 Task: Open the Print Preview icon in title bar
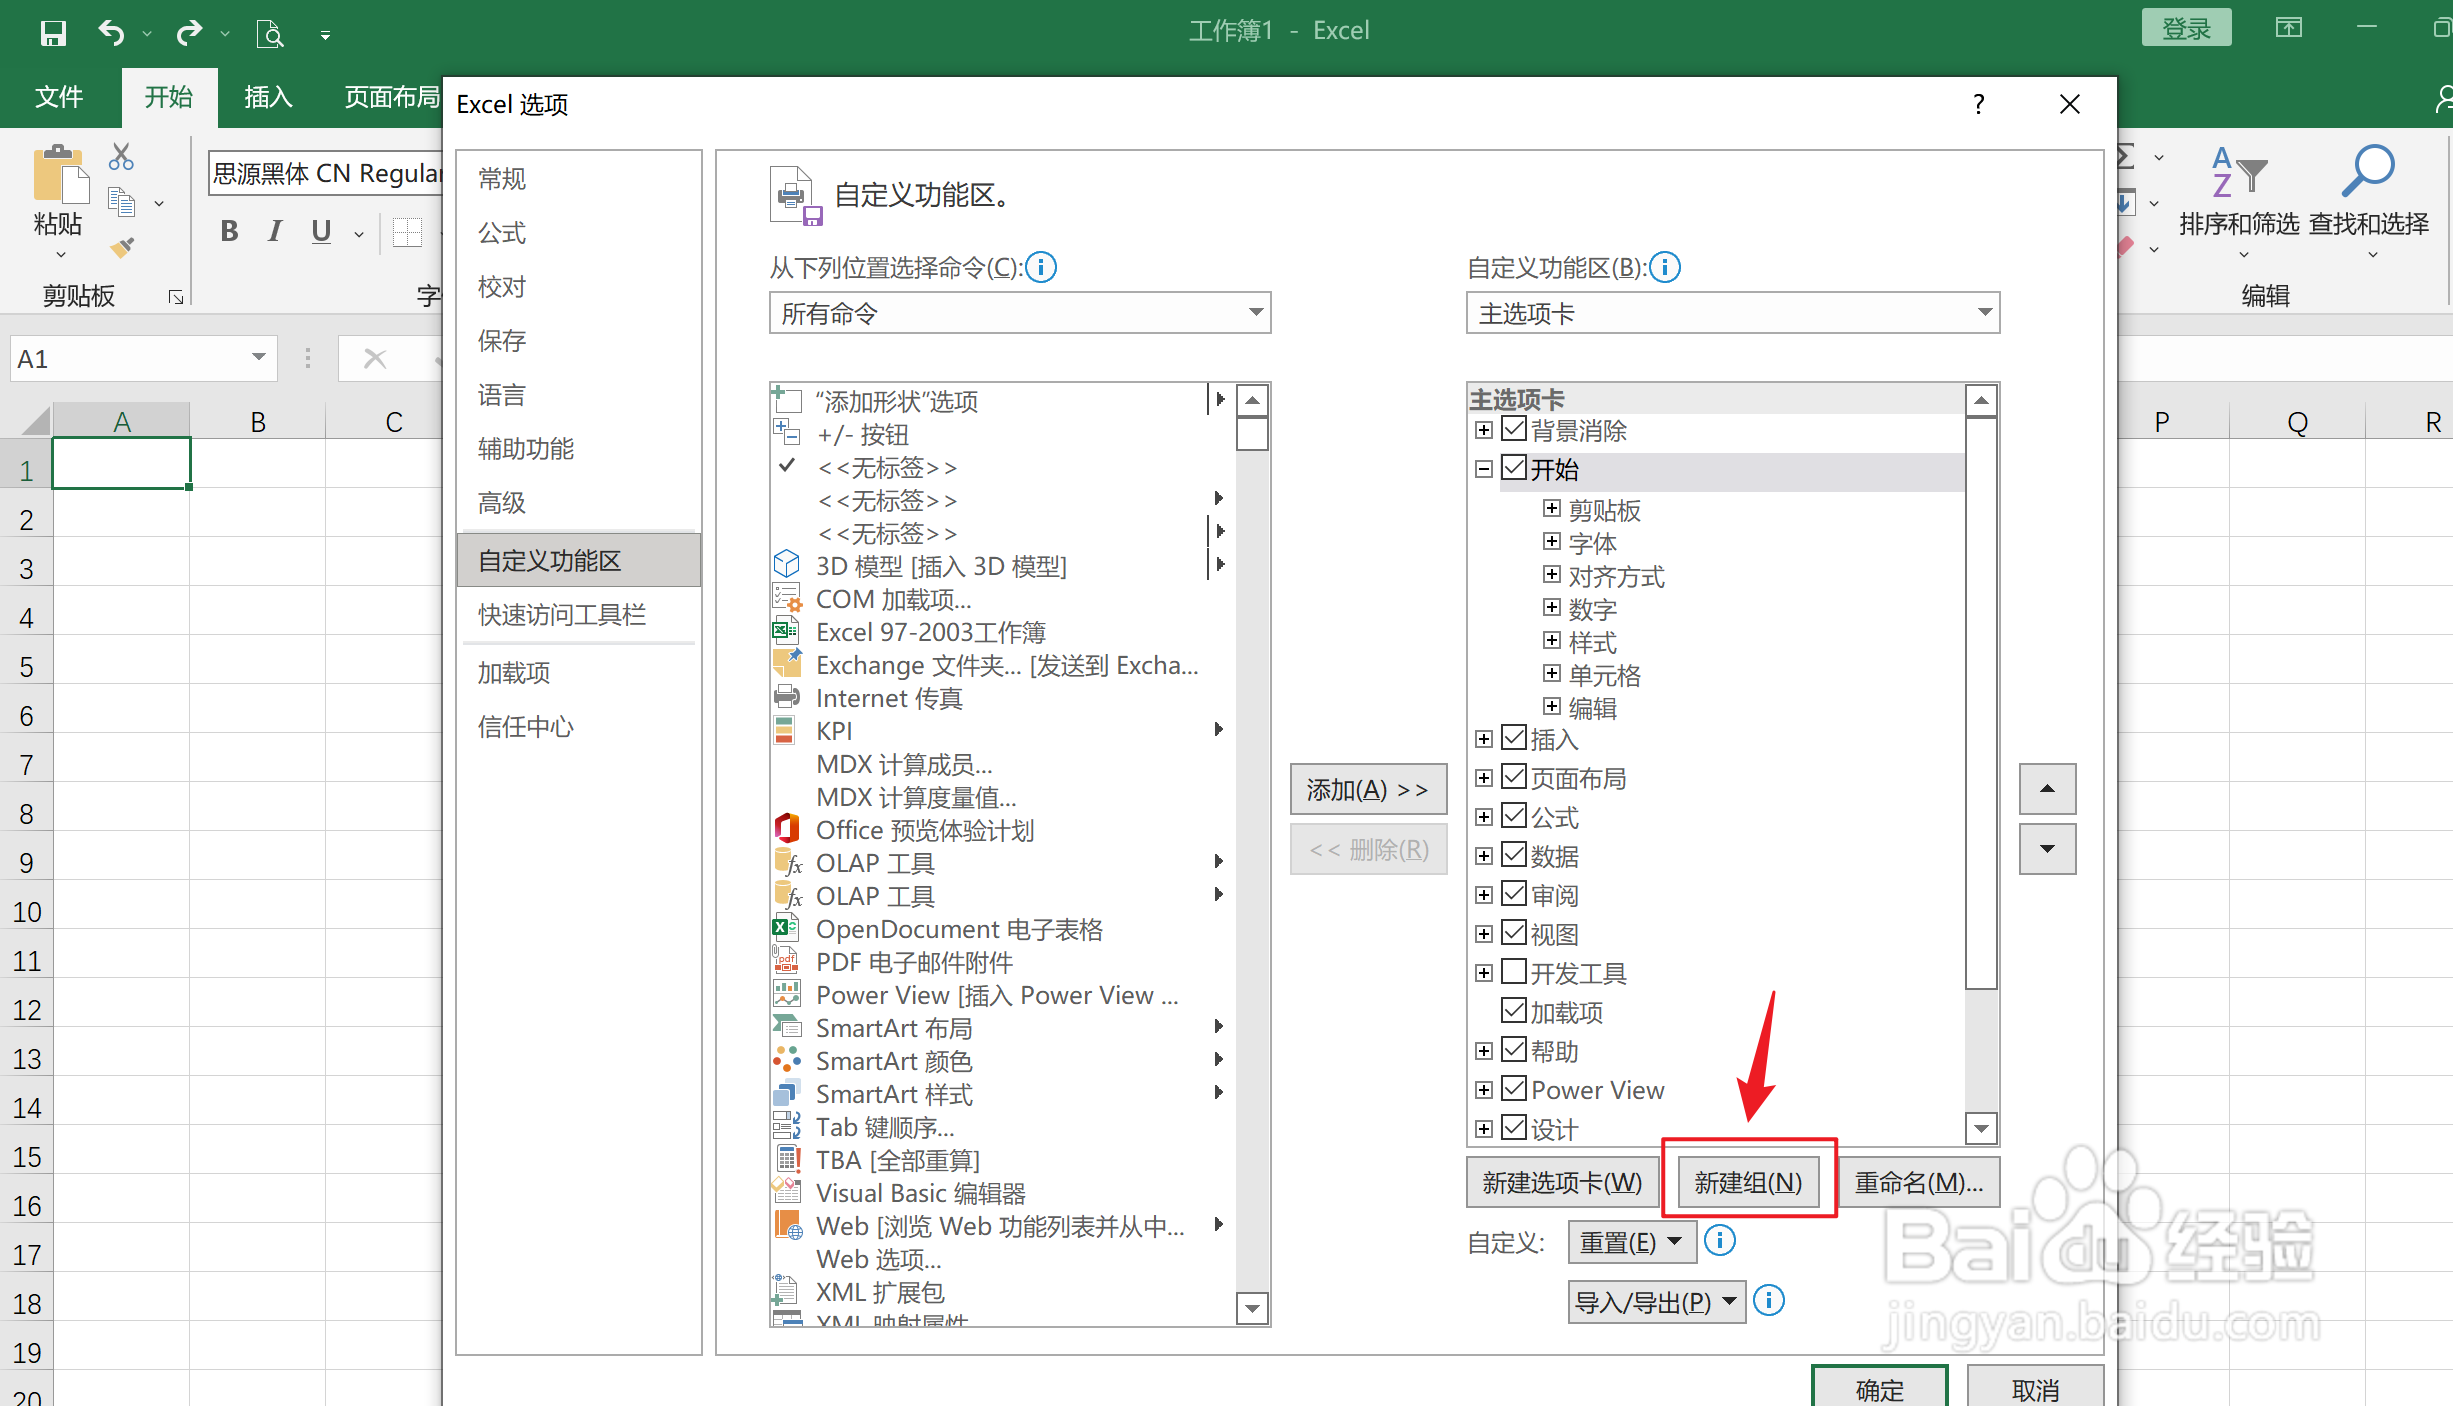pyautogui.click(x=269, y=34)
